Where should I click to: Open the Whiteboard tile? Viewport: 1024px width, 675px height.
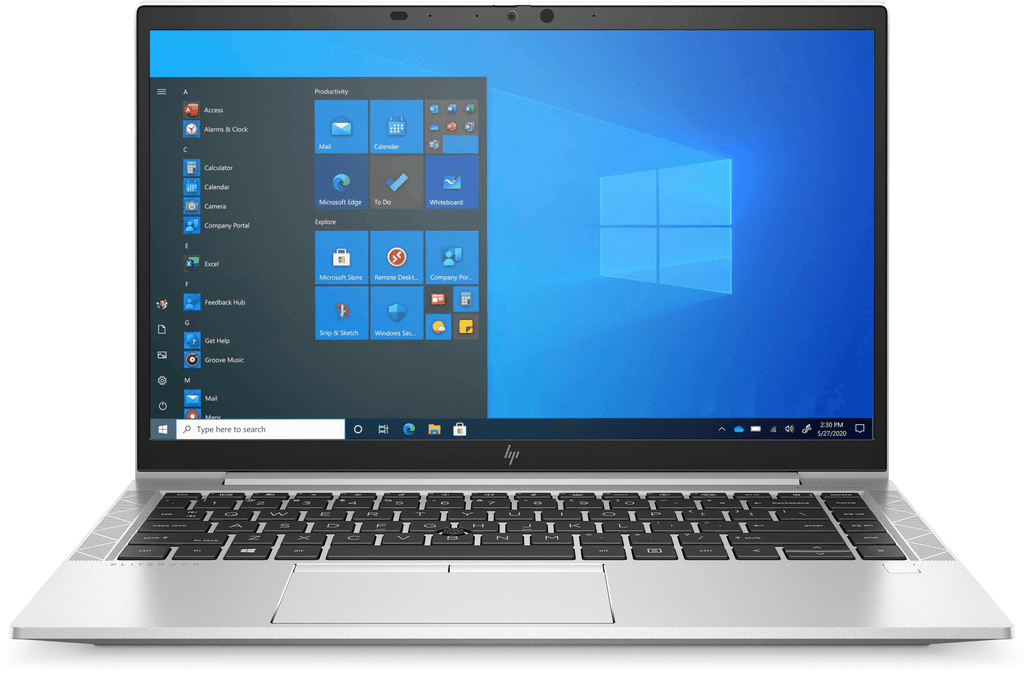pos(451,182)
